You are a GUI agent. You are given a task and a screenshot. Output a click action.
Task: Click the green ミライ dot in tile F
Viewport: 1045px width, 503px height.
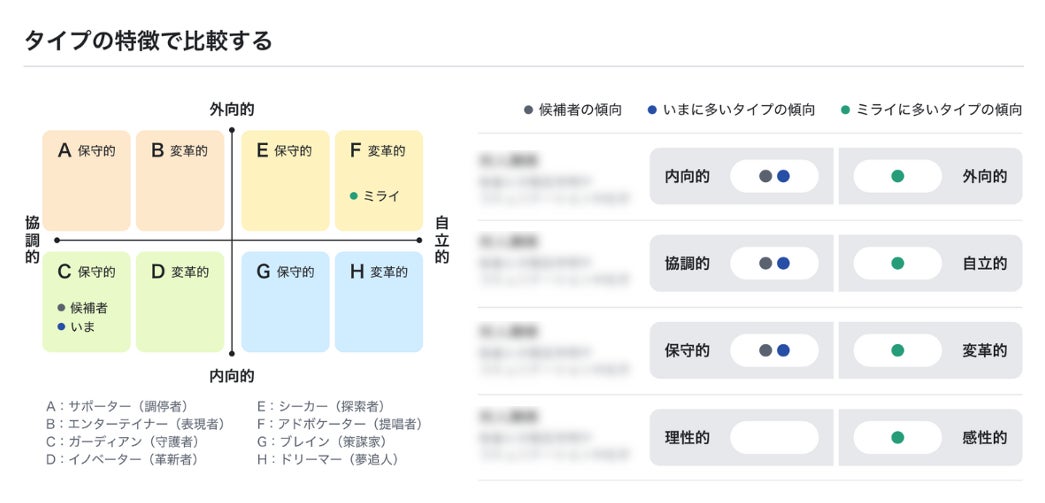coord(354,196)
